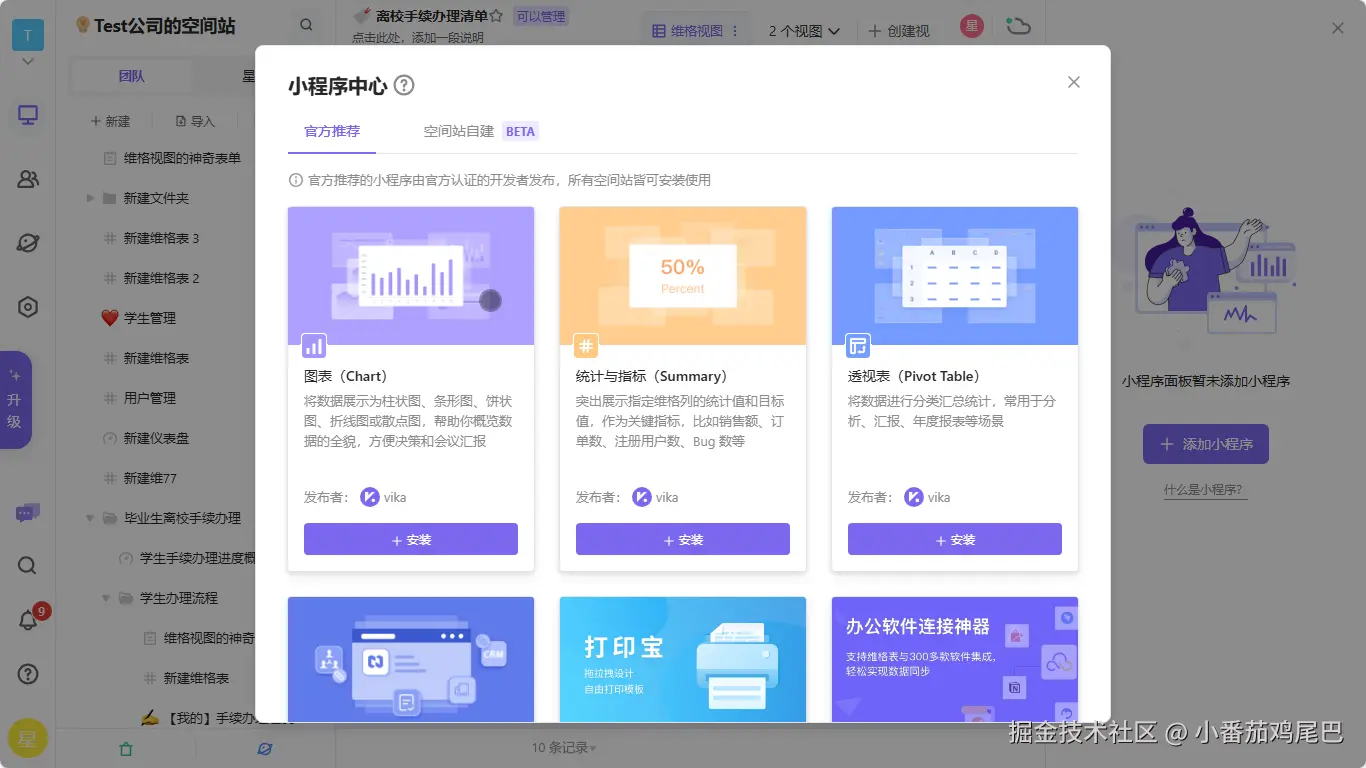
Task: Click red collaborator avatar 星 in top bar
Action: point(971,26)
